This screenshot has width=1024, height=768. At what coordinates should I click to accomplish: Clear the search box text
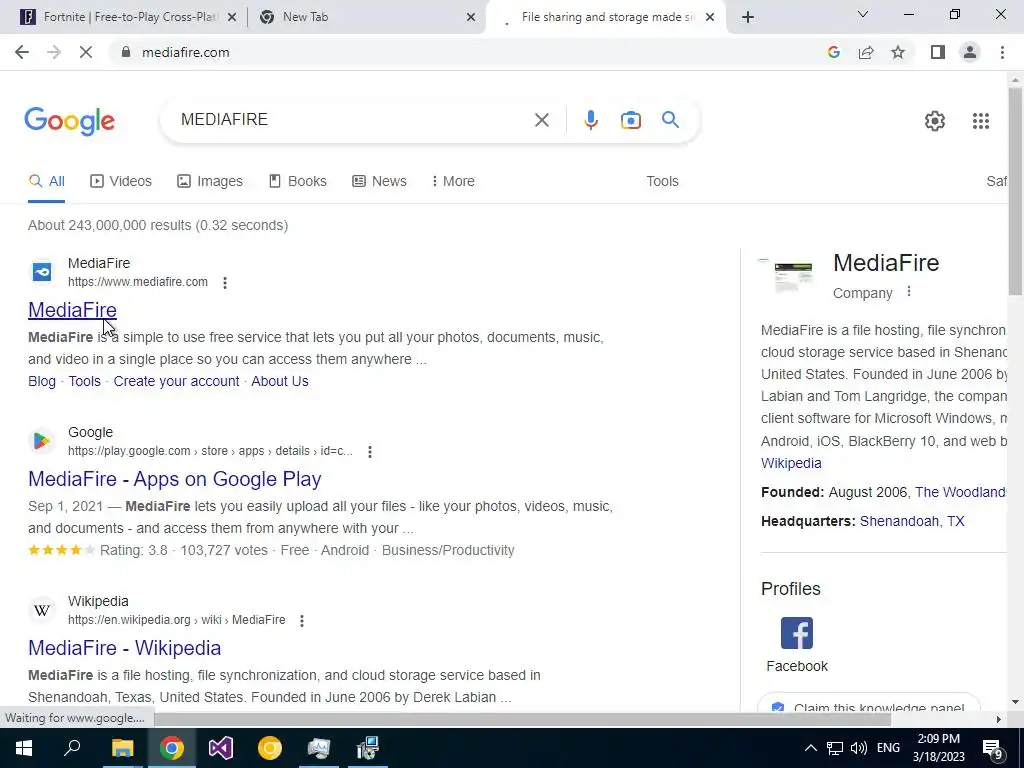pyautogui.click(x=541, y=120)
